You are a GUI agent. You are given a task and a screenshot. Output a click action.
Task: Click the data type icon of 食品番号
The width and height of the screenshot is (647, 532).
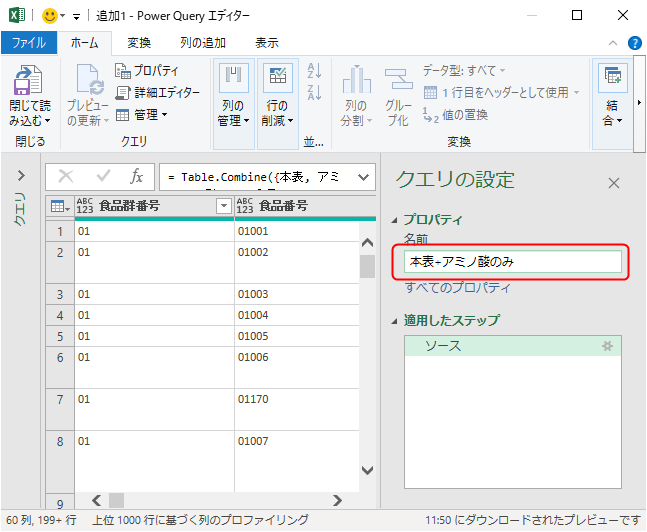pyautogui.click(x=245, y=206)
